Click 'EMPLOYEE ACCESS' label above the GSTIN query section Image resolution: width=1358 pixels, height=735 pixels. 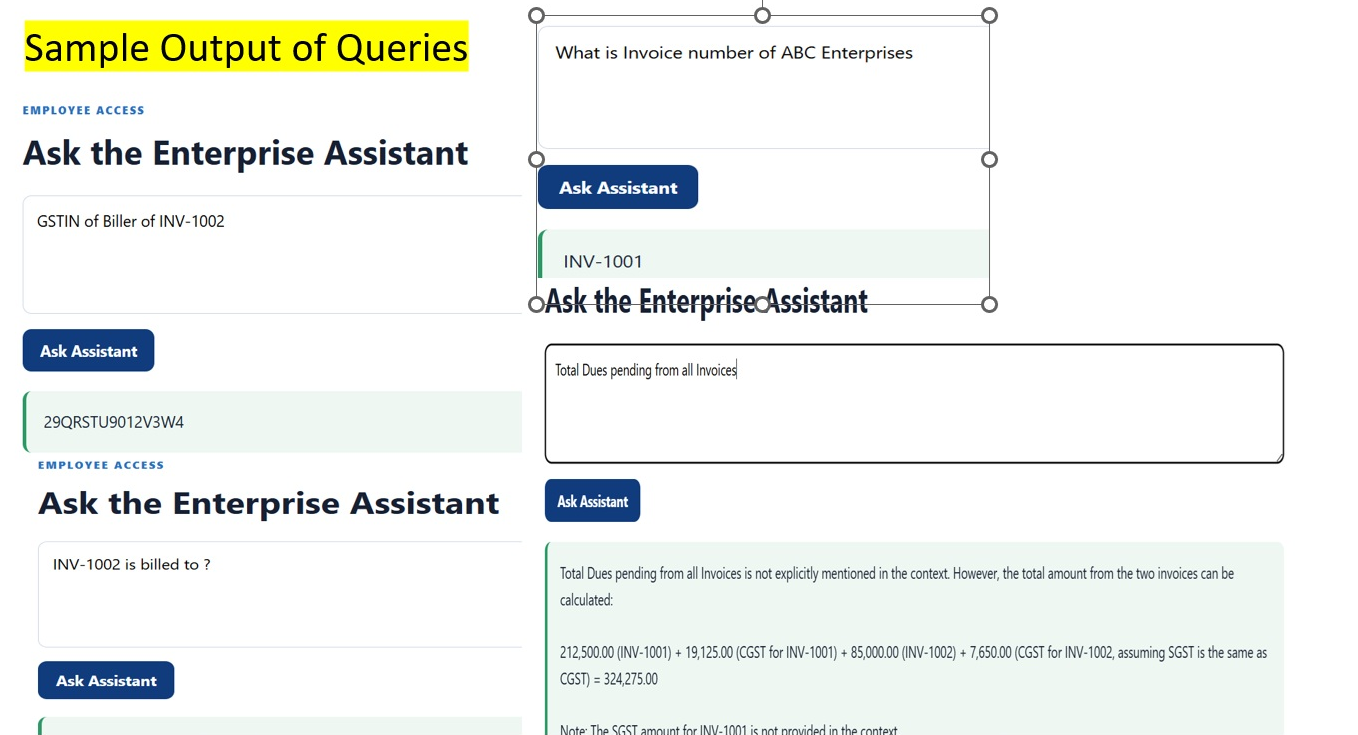pyautogui.click(x=84, y=110)
